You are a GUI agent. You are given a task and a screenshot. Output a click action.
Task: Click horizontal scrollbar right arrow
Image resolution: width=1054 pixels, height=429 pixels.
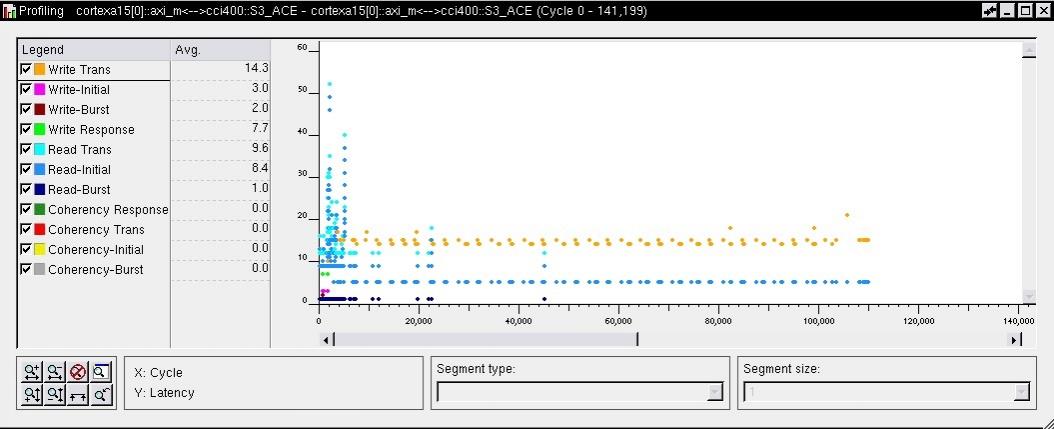[x=1014, y=340]
